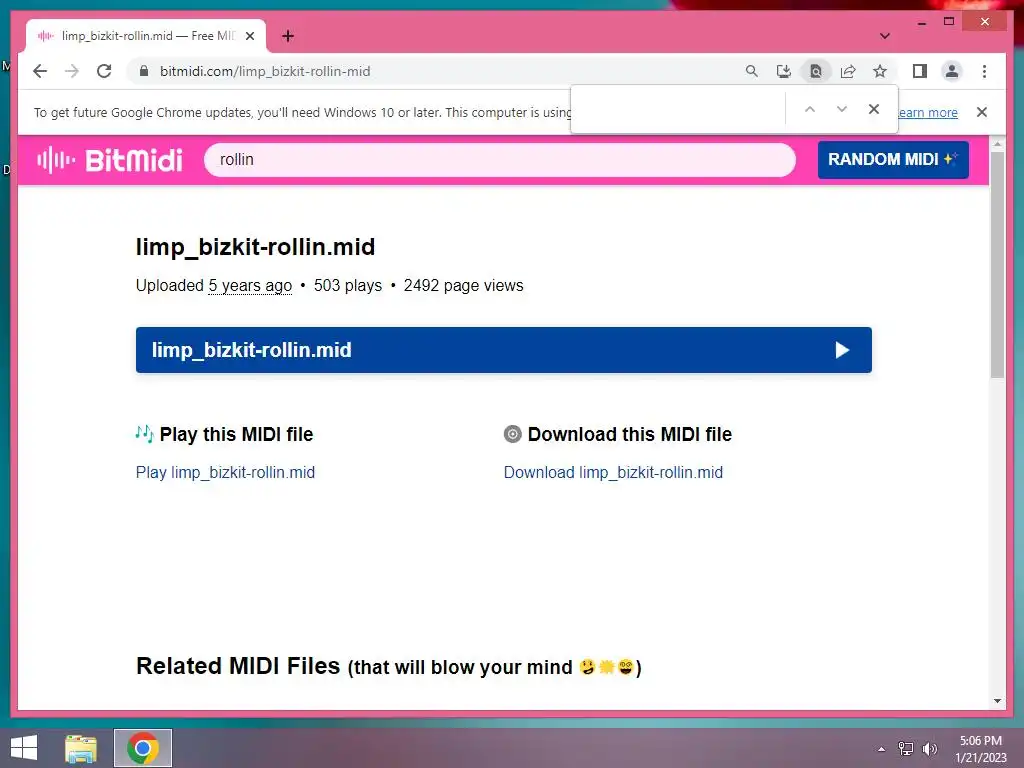Open the browser side panel

point(920,71)
